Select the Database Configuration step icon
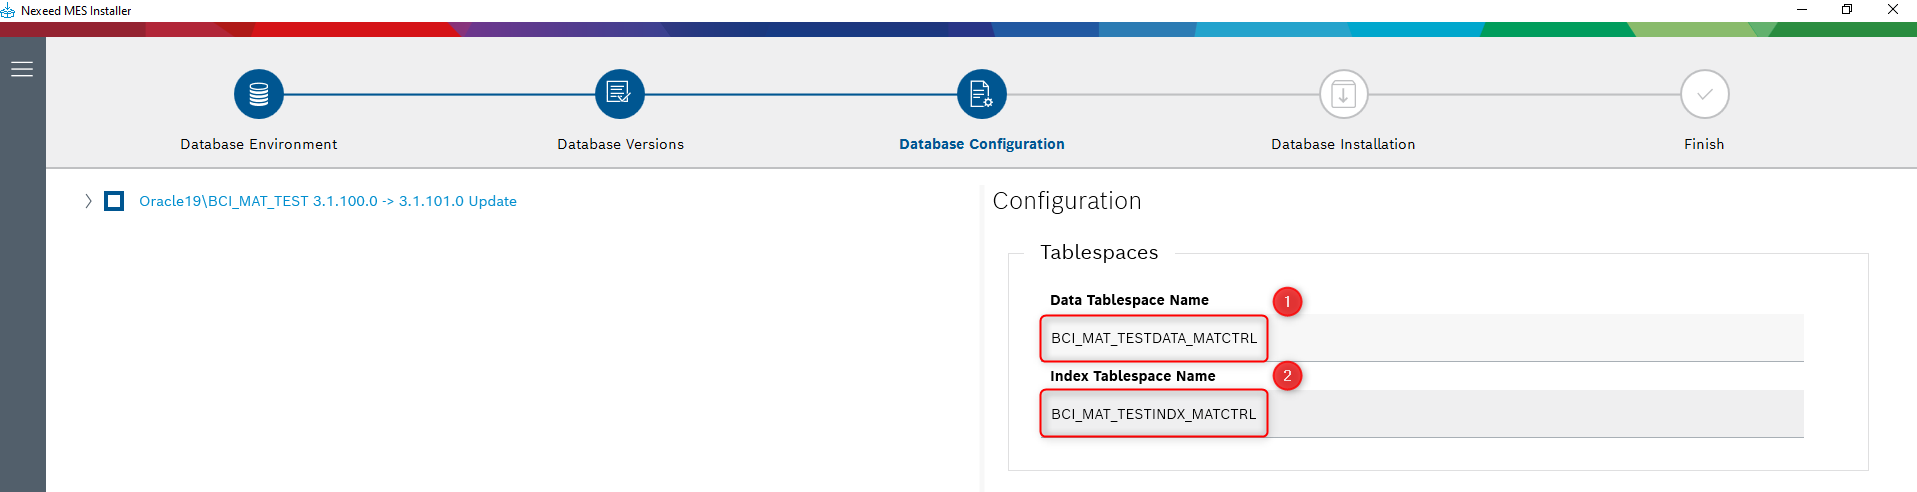This screenshot has height=492, width=1917. (x=981, y=94)
